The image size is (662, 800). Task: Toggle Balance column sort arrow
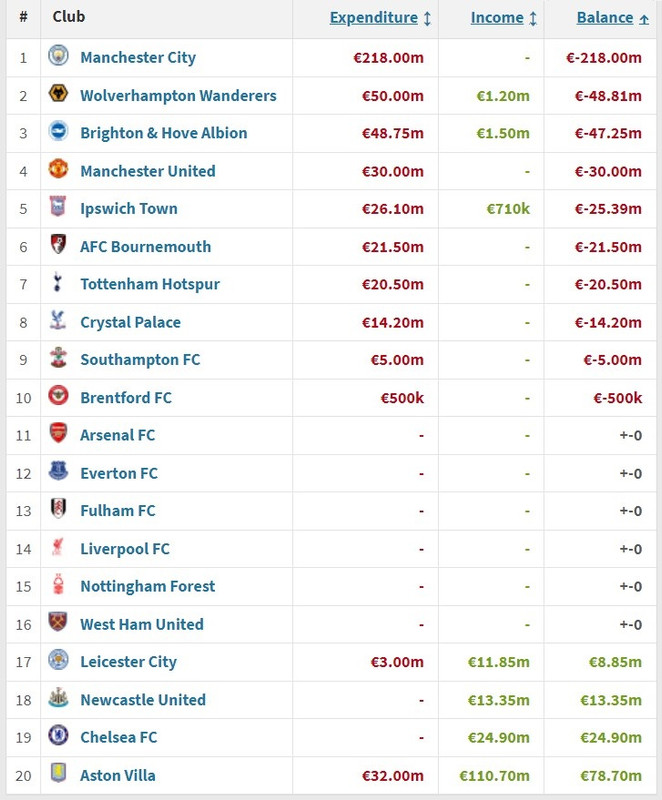644,19
